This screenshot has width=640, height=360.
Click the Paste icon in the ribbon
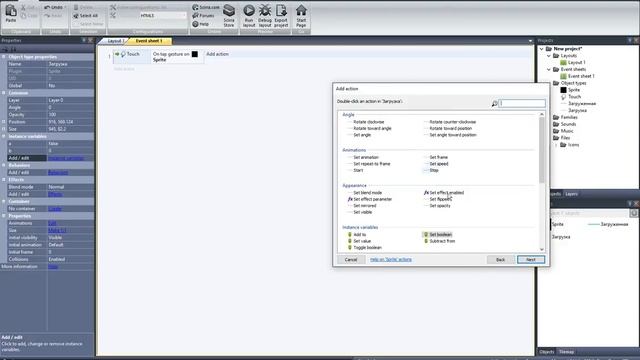tap(11, 13)
